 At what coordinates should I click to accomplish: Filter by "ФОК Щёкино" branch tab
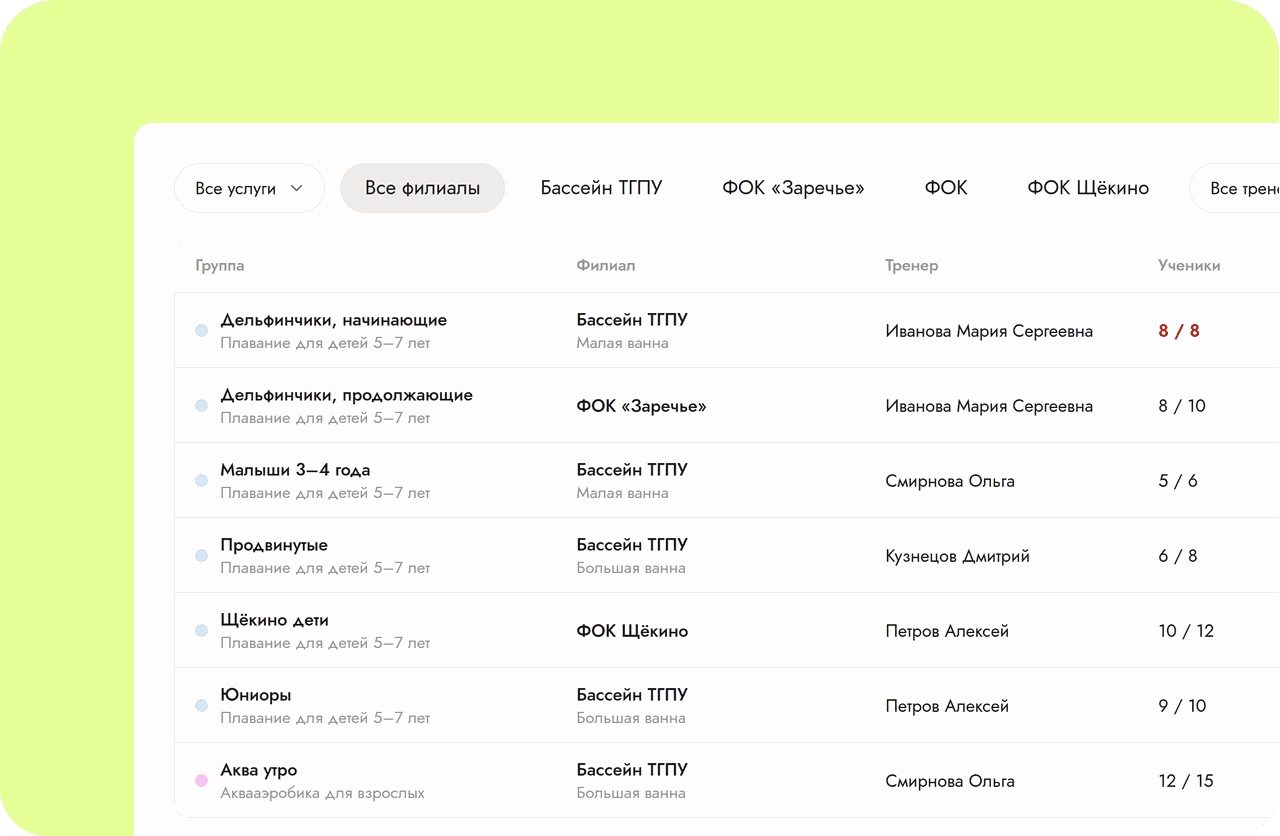[1088, 188]
